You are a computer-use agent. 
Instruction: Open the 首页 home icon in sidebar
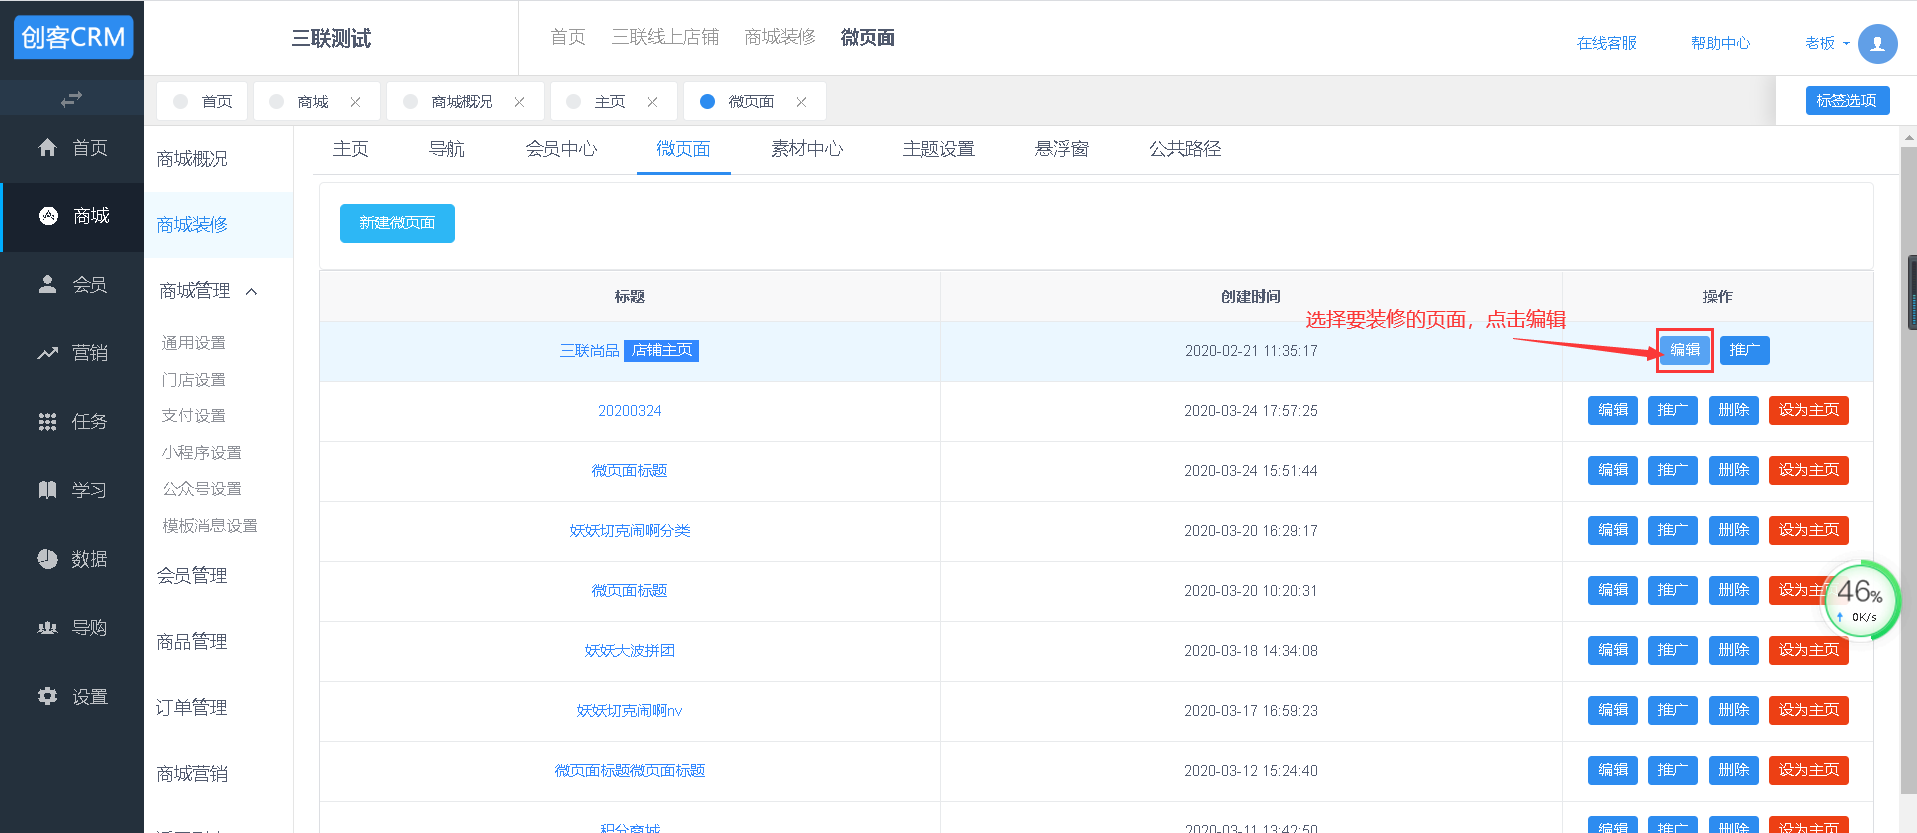click(x=47, y=148)
